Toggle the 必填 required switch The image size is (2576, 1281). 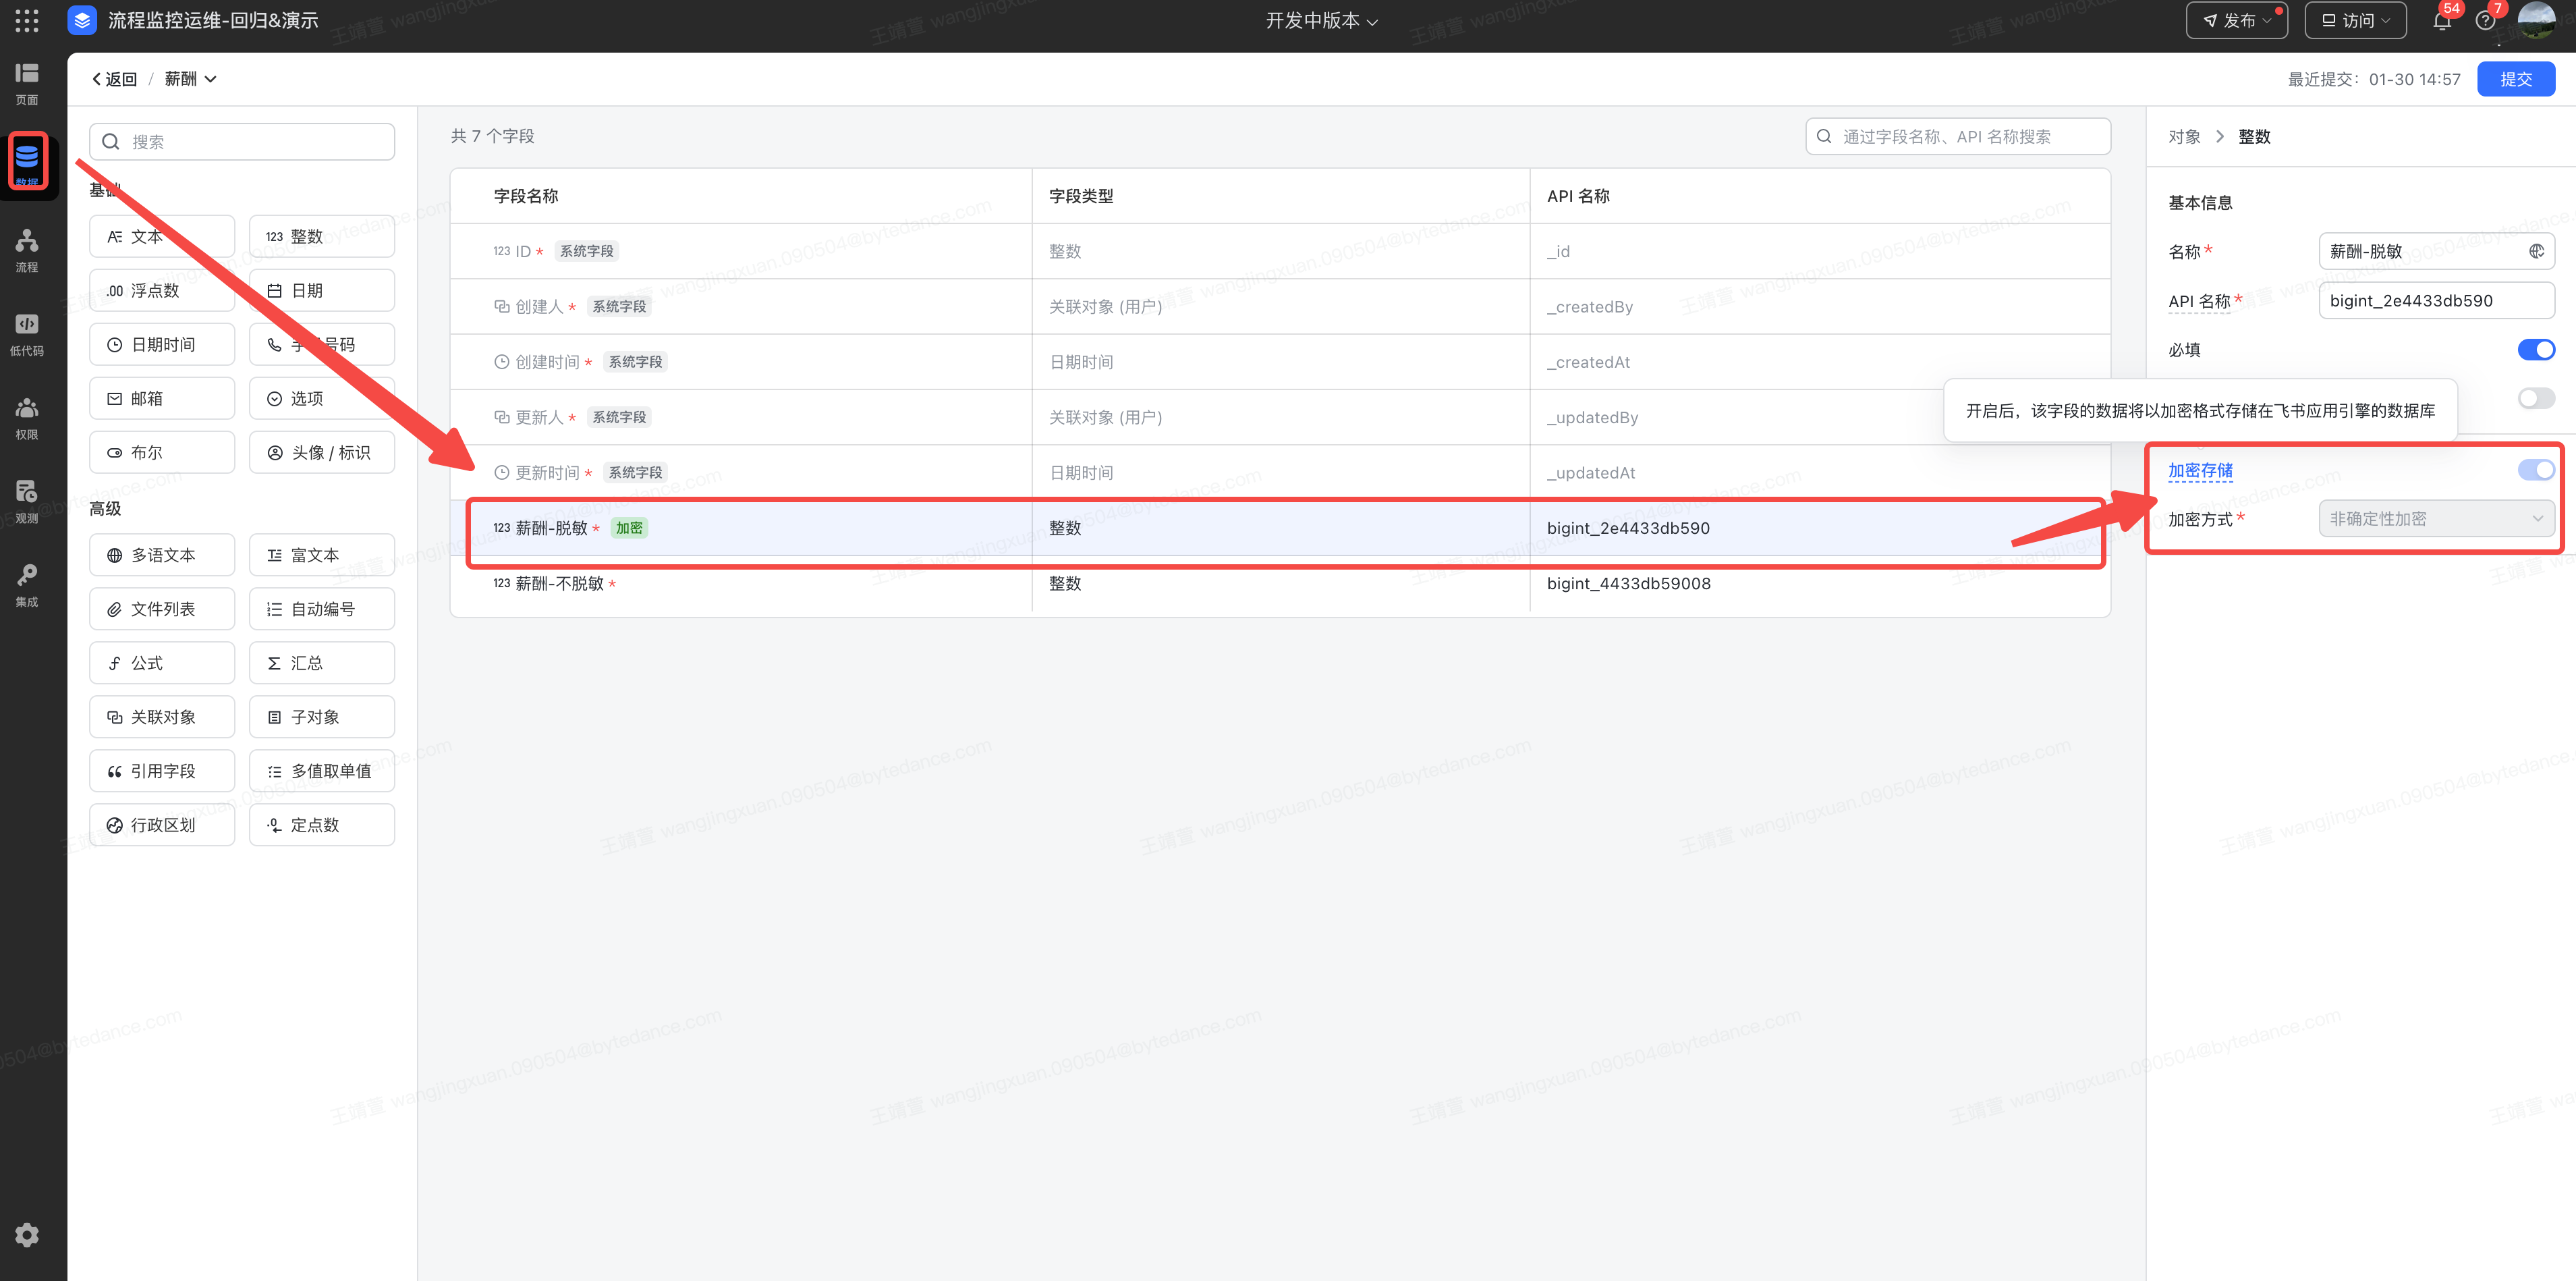2536,349
